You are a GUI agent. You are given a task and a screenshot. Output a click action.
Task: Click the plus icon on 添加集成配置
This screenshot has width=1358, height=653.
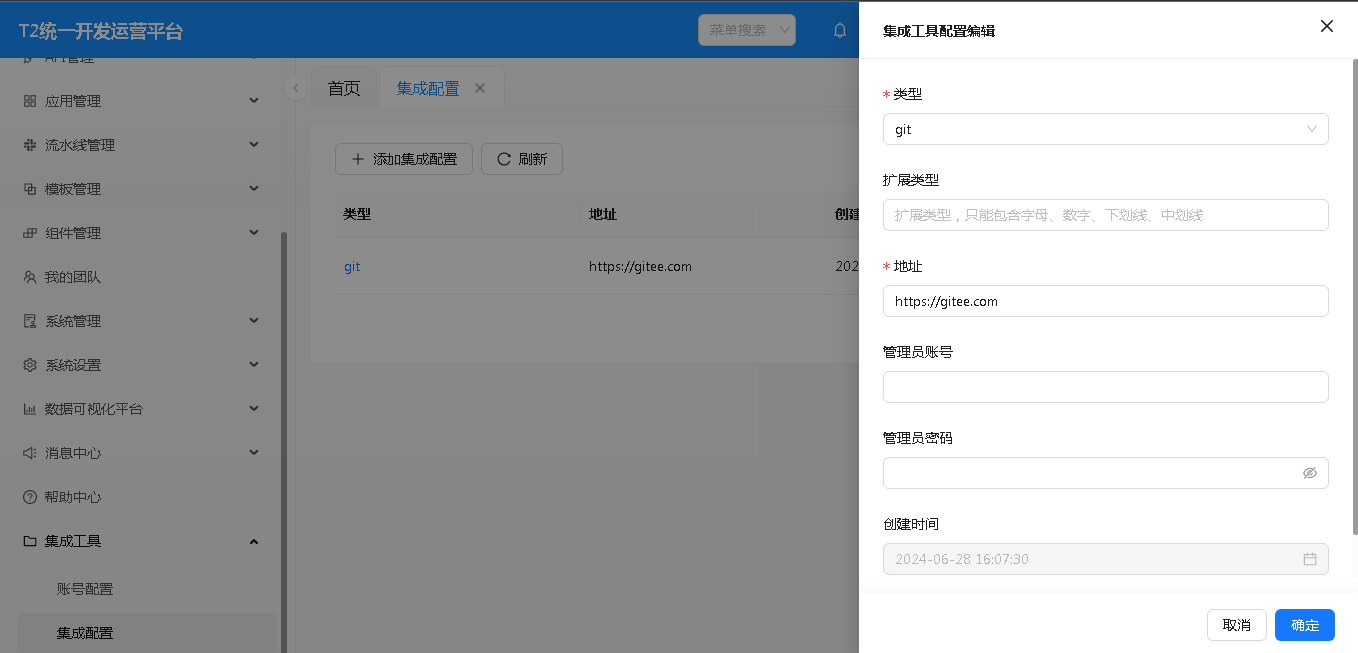(x=358, y=159)
